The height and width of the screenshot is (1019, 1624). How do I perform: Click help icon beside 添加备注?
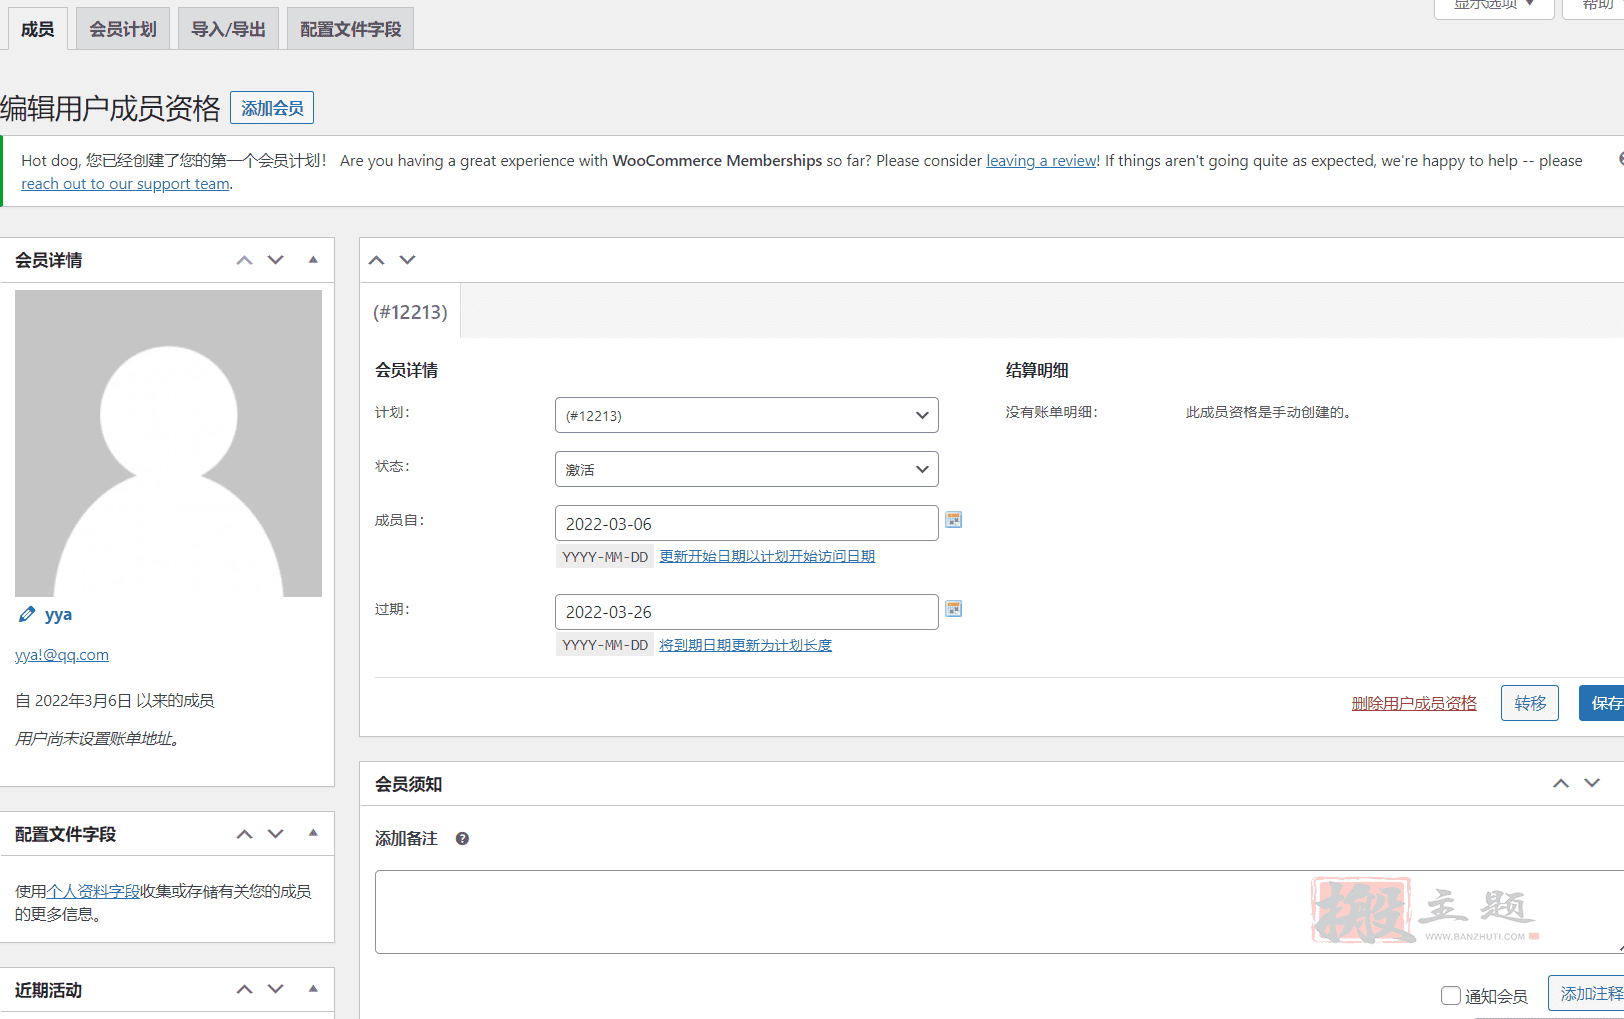click(x=462, y=839)
